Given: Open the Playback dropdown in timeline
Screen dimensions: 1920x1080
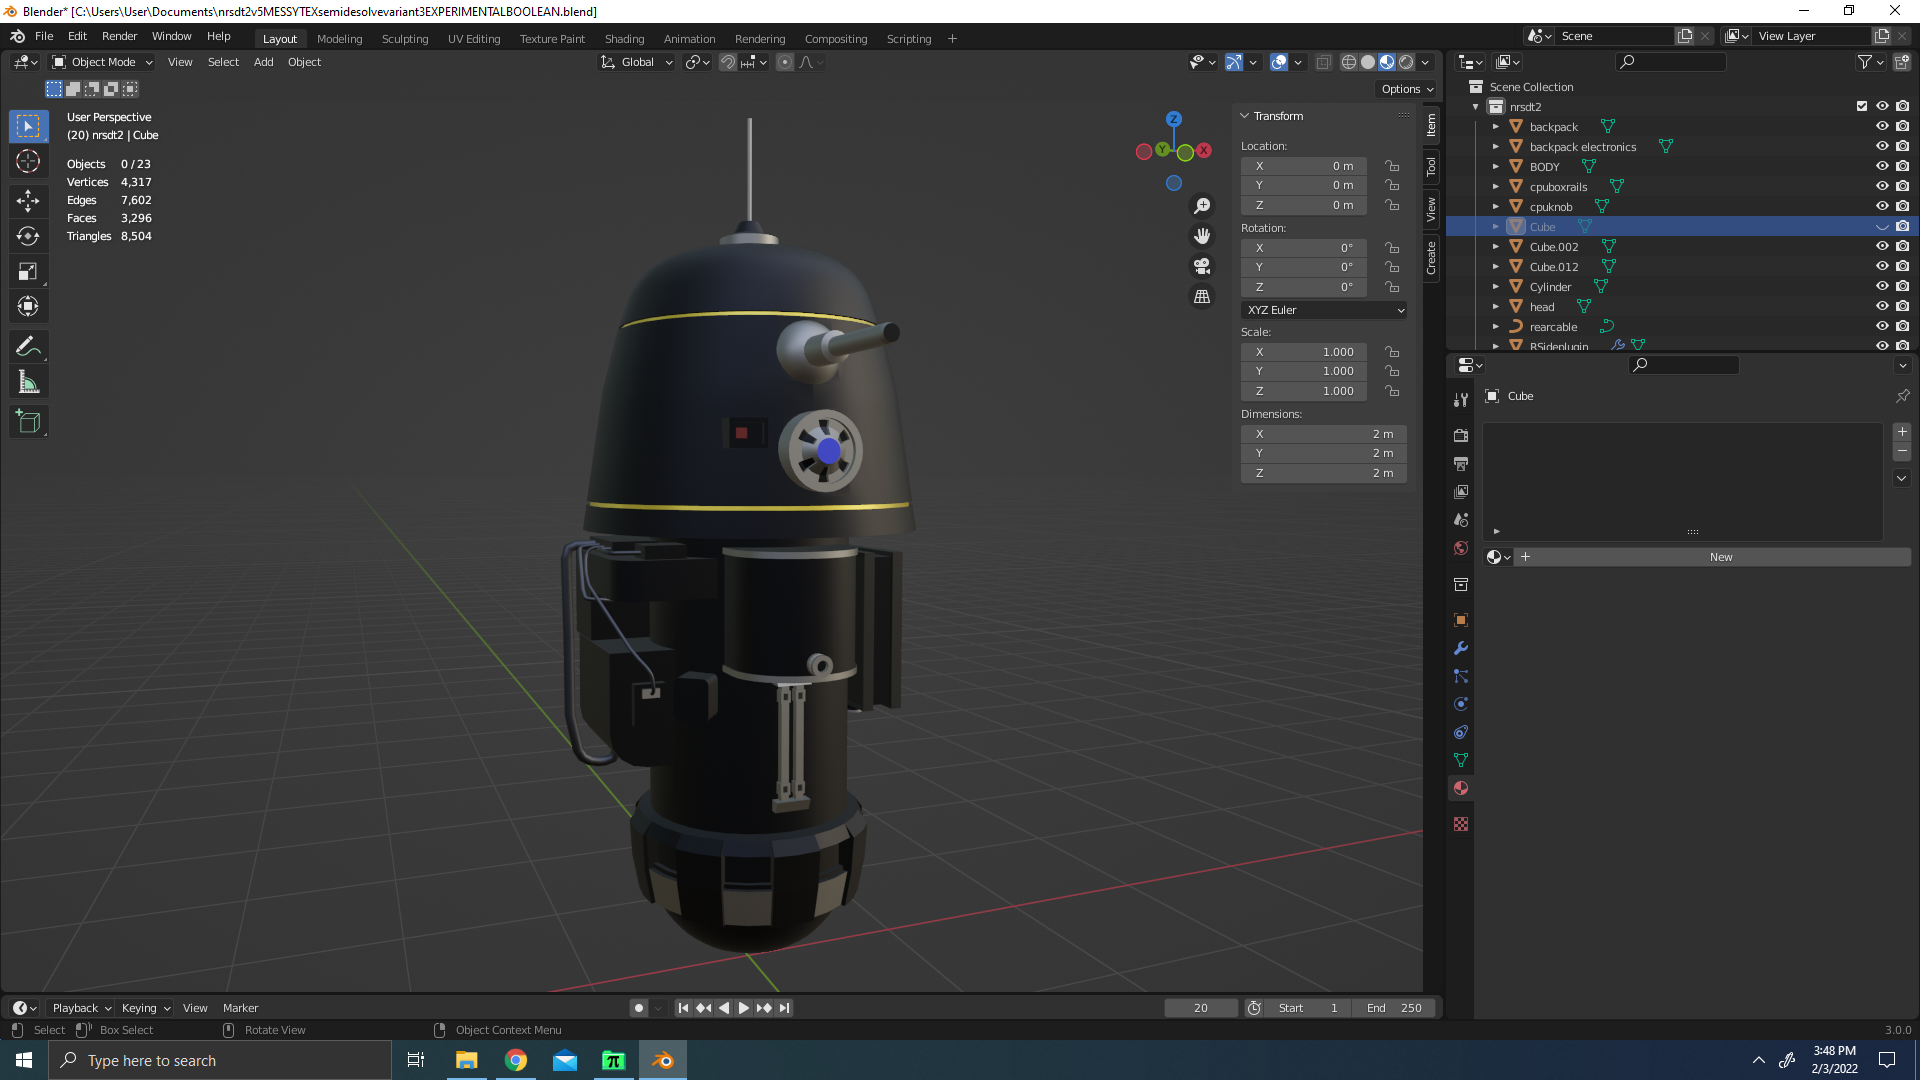Looking at the screenshot, I should [81, 1008].
